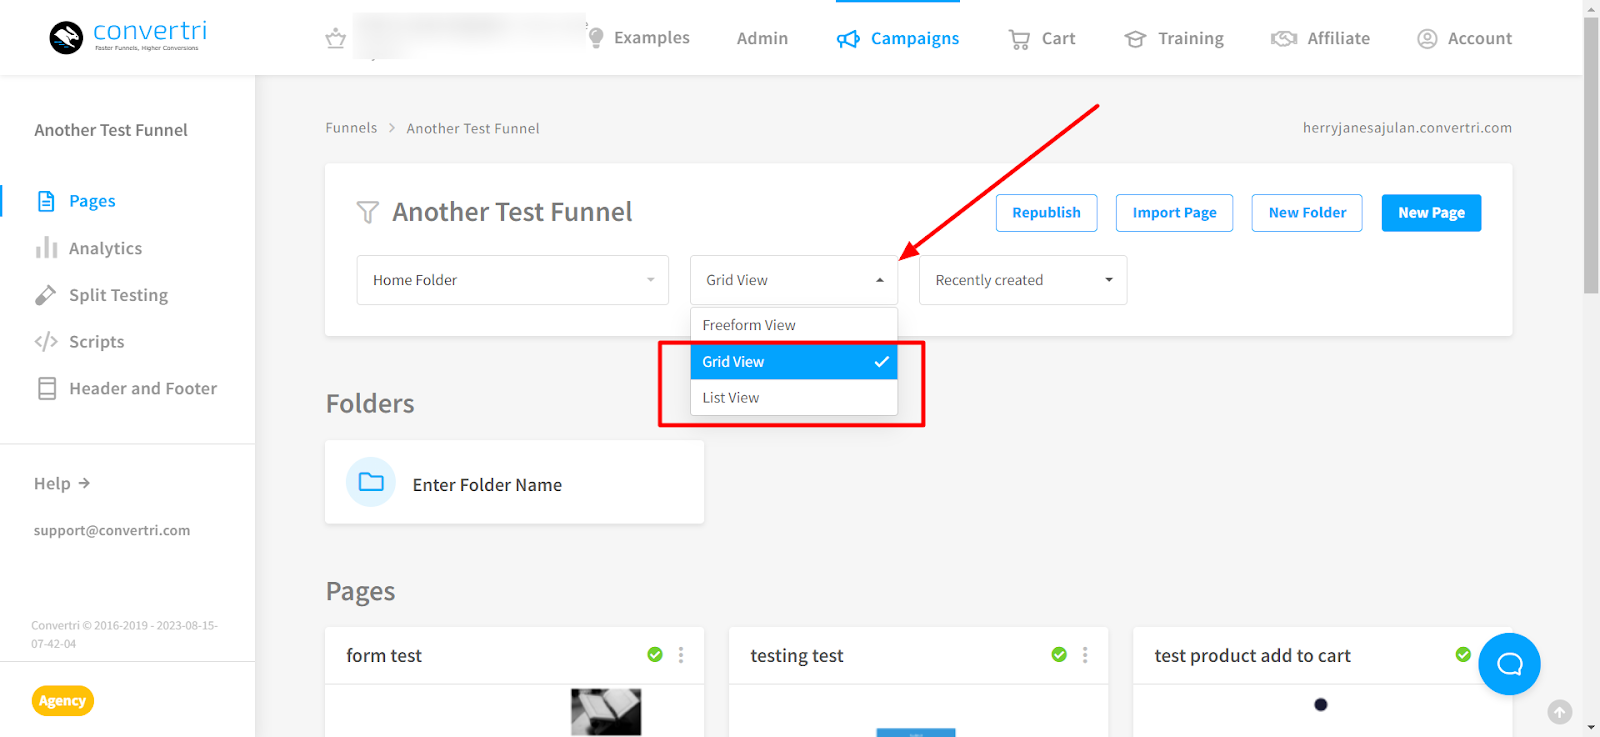Viewport: 1600px width, 737px height.
Task: Open Pages section in sidebar
Action: (x=92, y=201)
